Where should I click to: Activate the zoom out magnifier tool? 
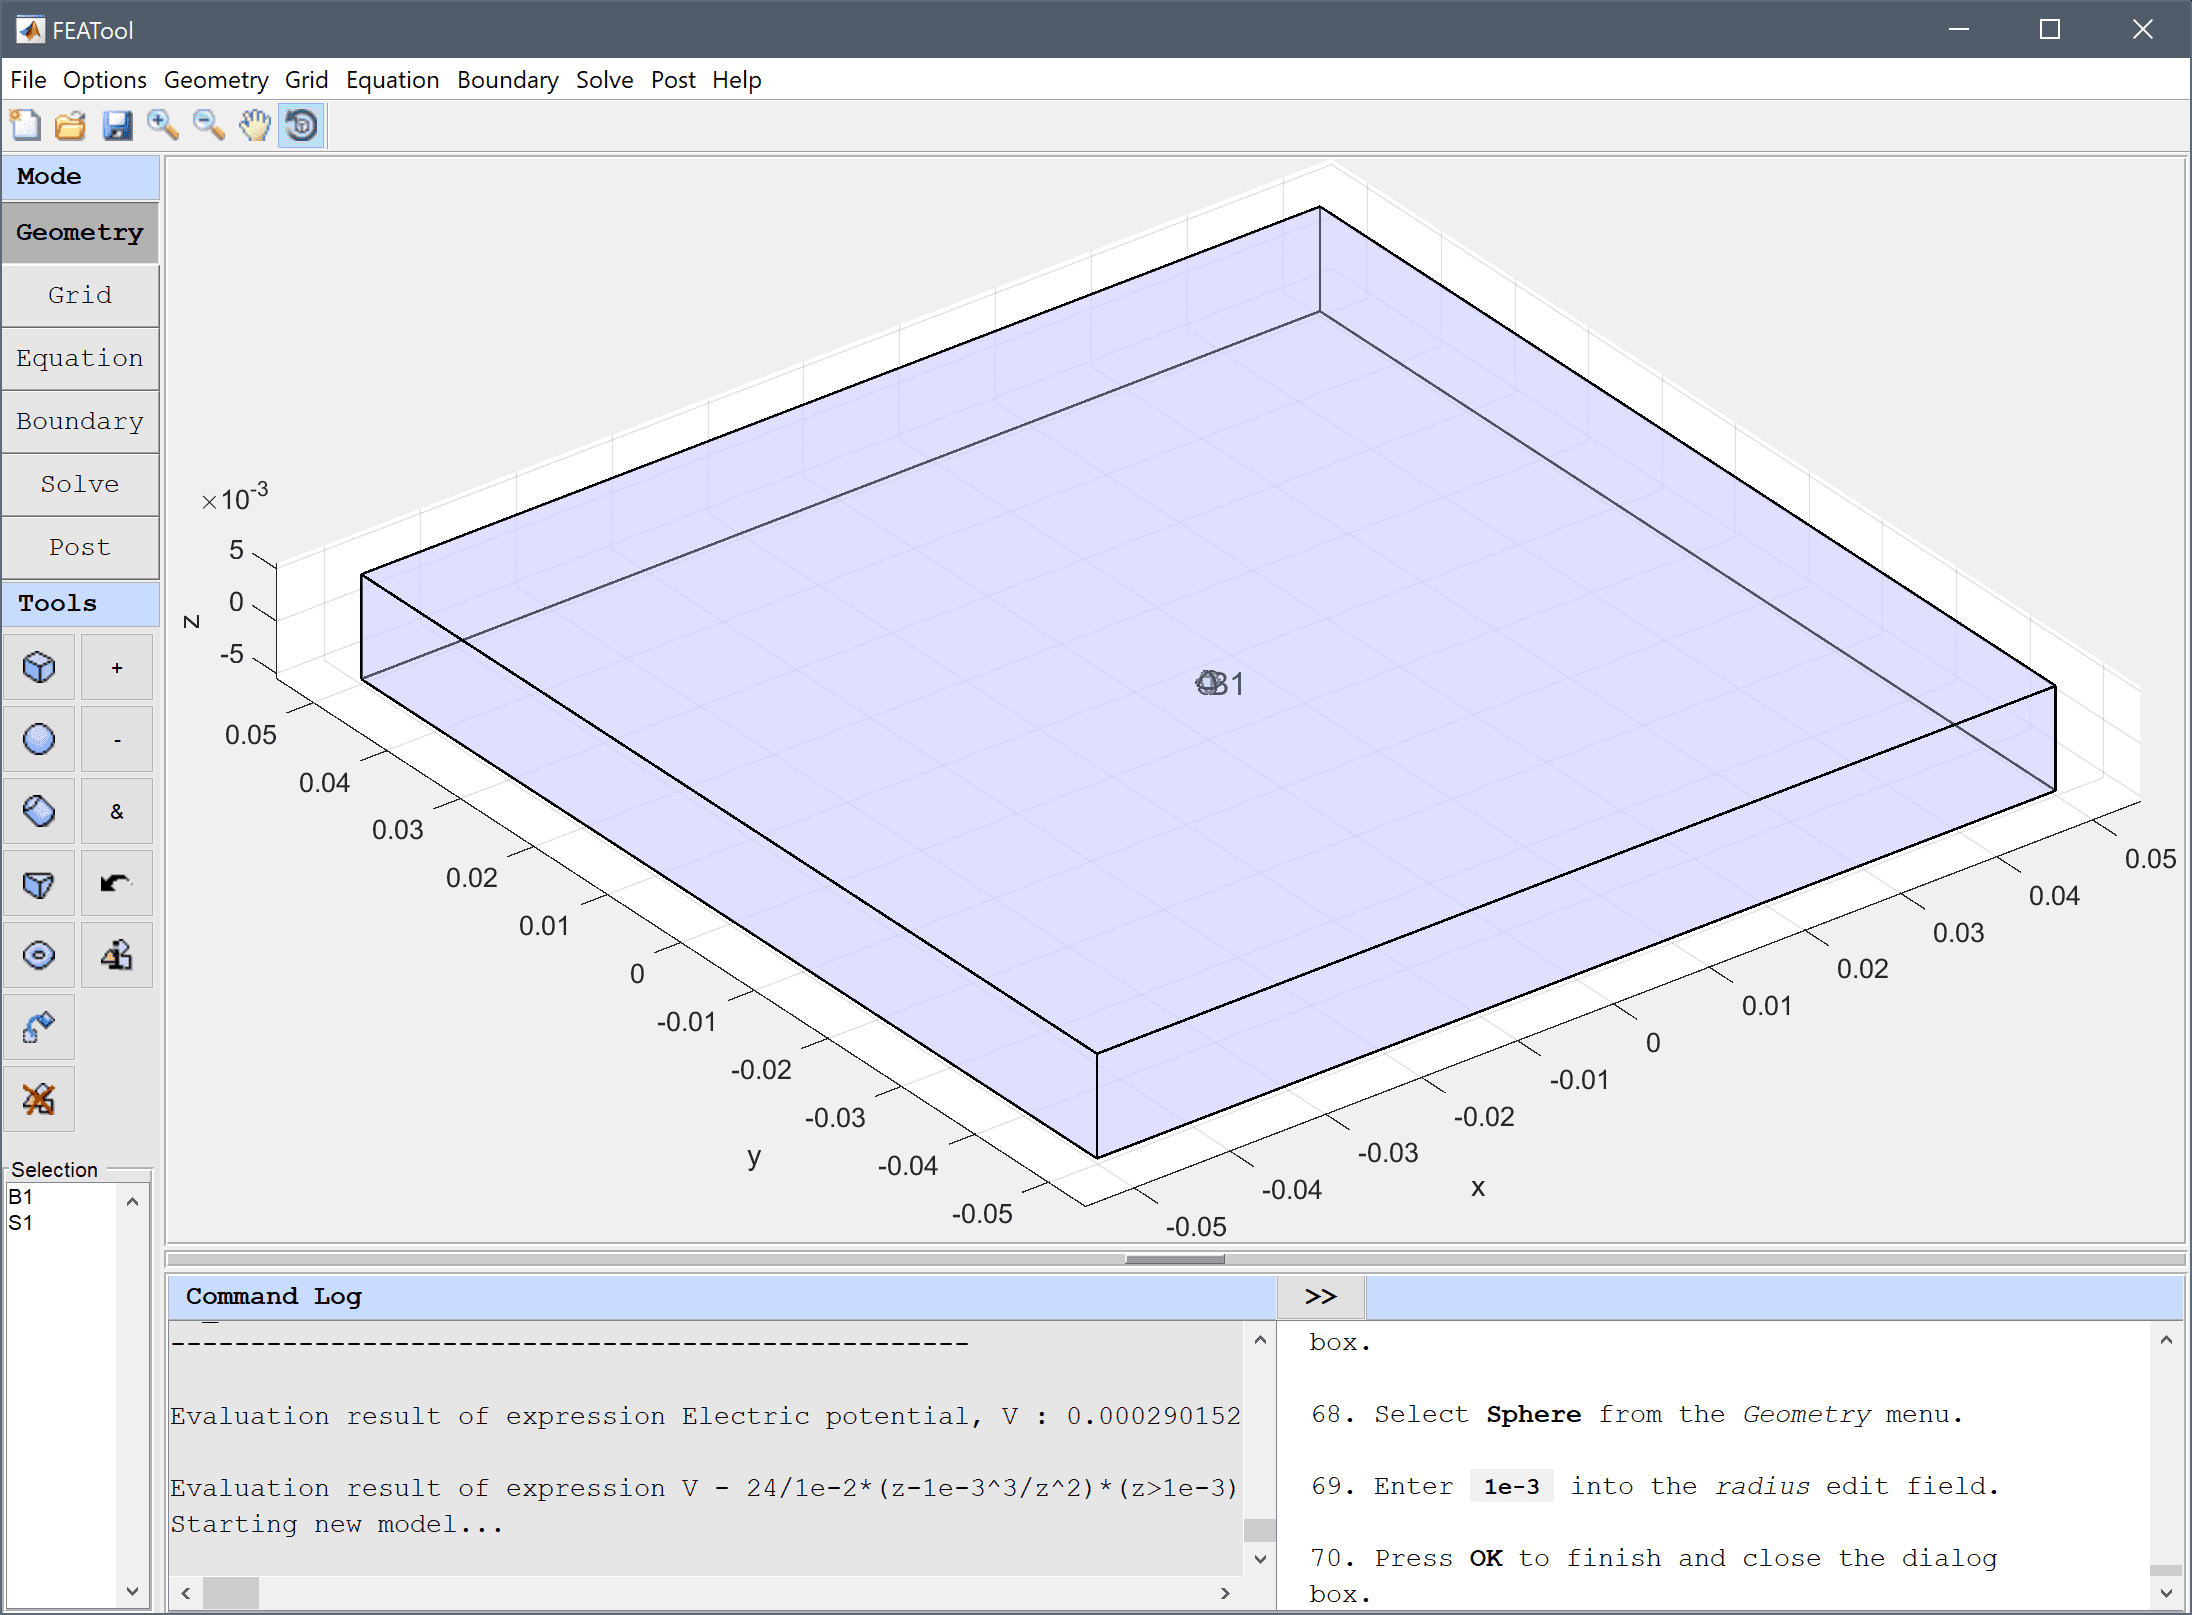pos(209,126)
